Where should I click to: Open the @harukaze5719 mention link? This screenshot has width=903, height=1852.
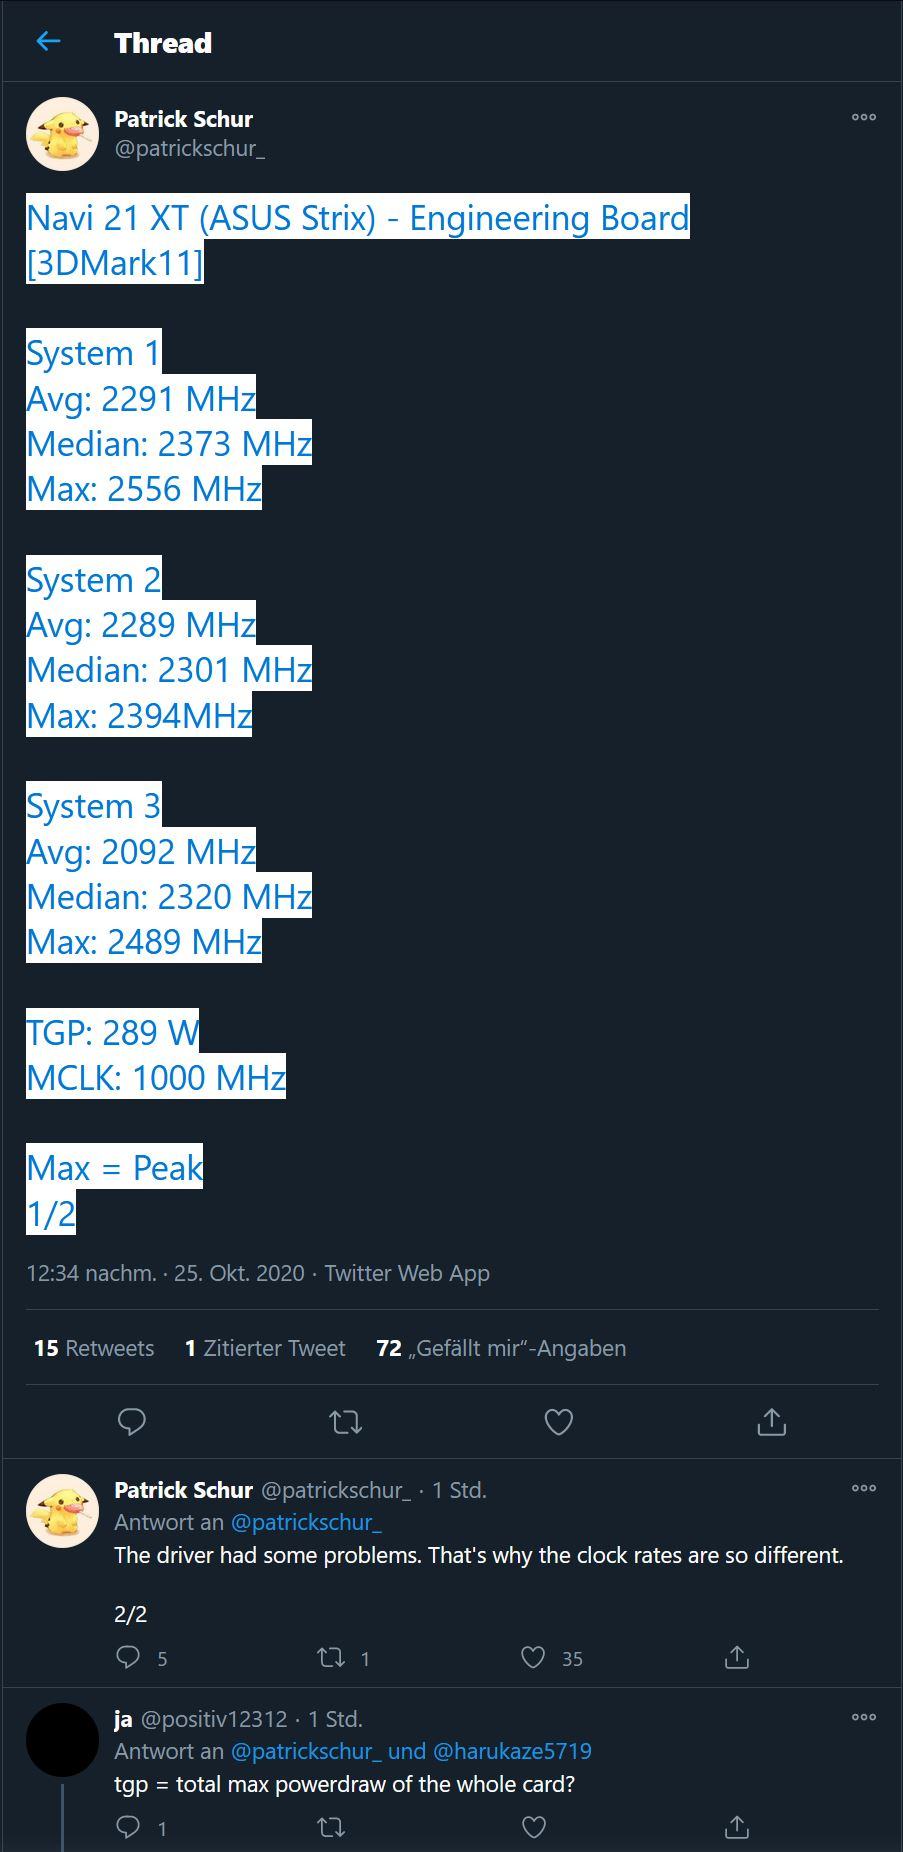pyautogui.click(x=512, y=1751)
